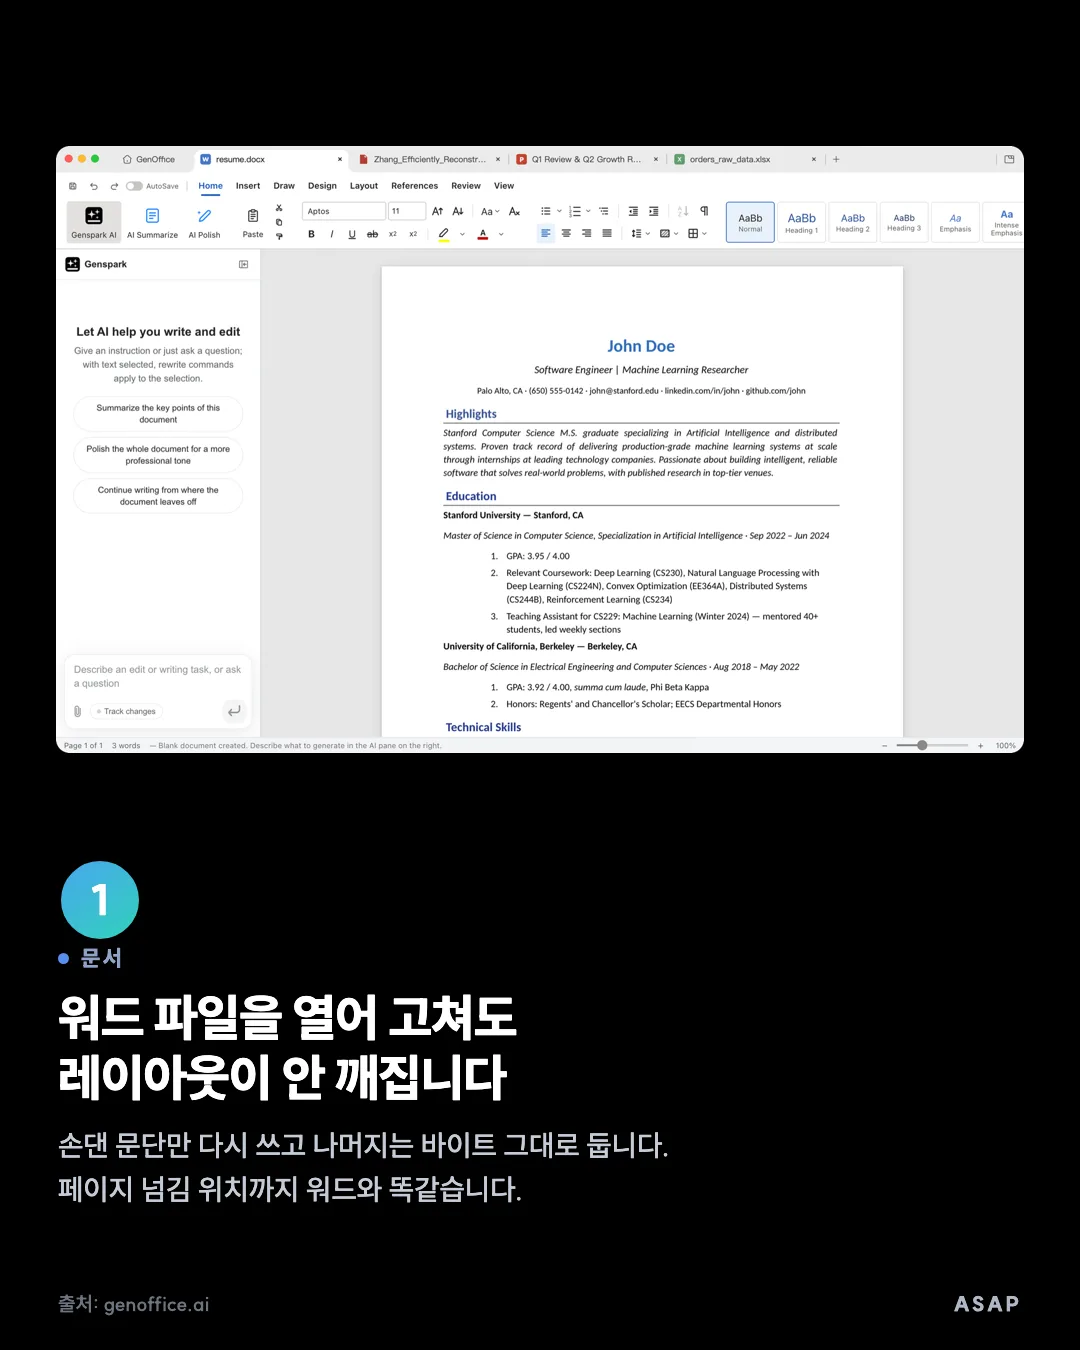The height and width of the screenshot is (1350, 1080).
Task: Open a new tab with the plus
Action: pyautogui.click(x=836, y=159)
